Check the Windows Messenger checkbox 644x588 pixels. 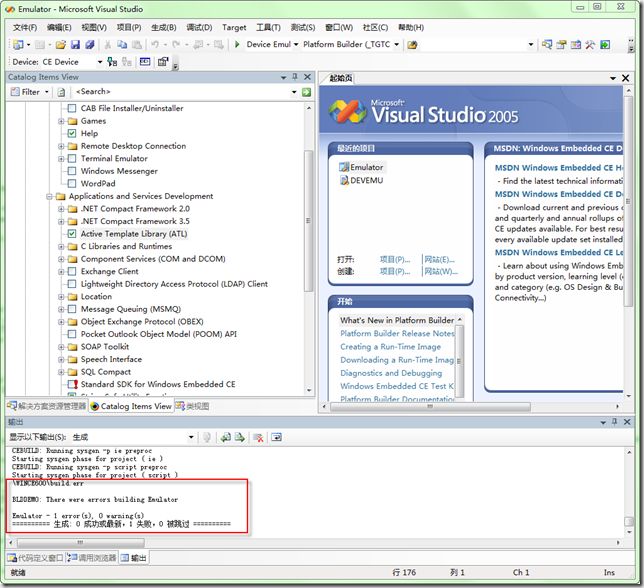(72, 171)
